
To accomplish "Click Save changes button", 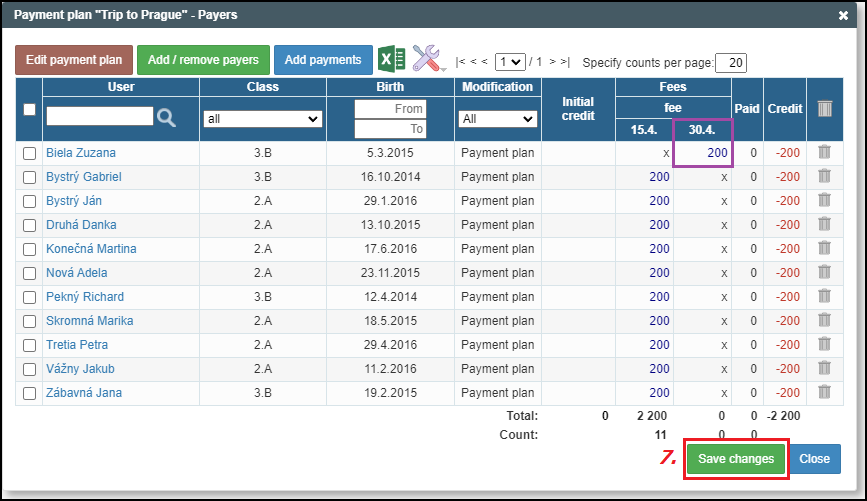I will (735, 458).
